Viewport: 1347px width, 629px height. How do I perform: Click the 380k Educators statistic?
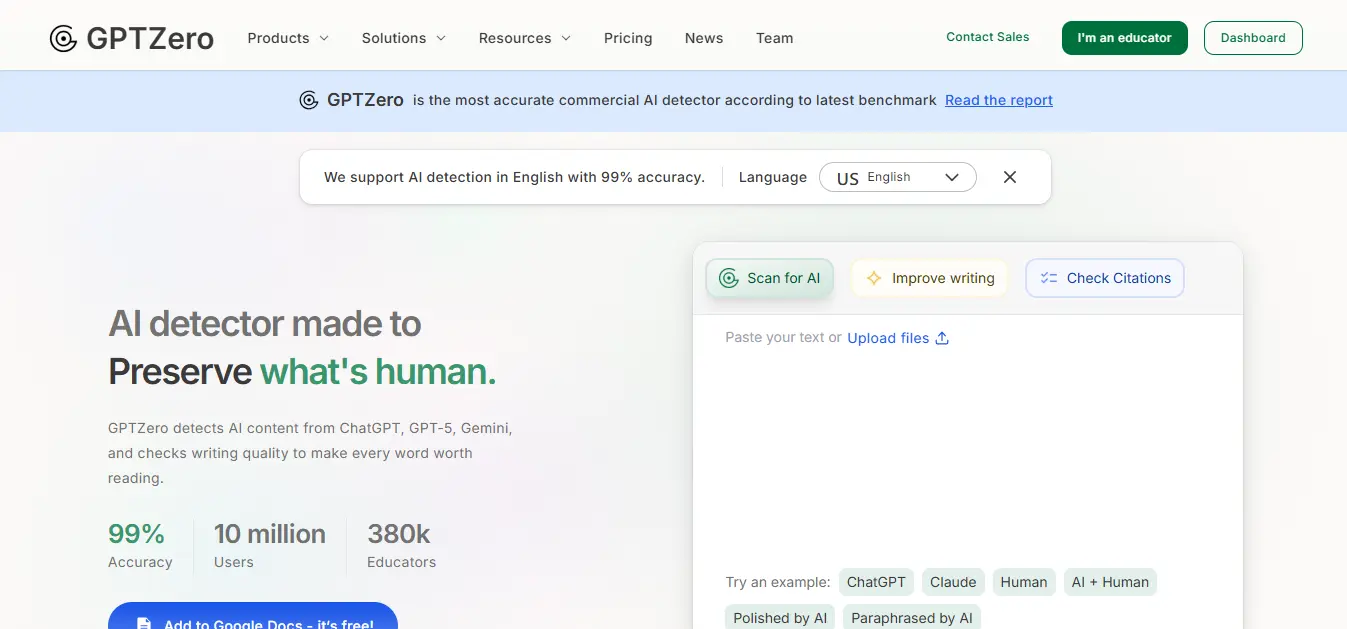(x=401, y=546)
